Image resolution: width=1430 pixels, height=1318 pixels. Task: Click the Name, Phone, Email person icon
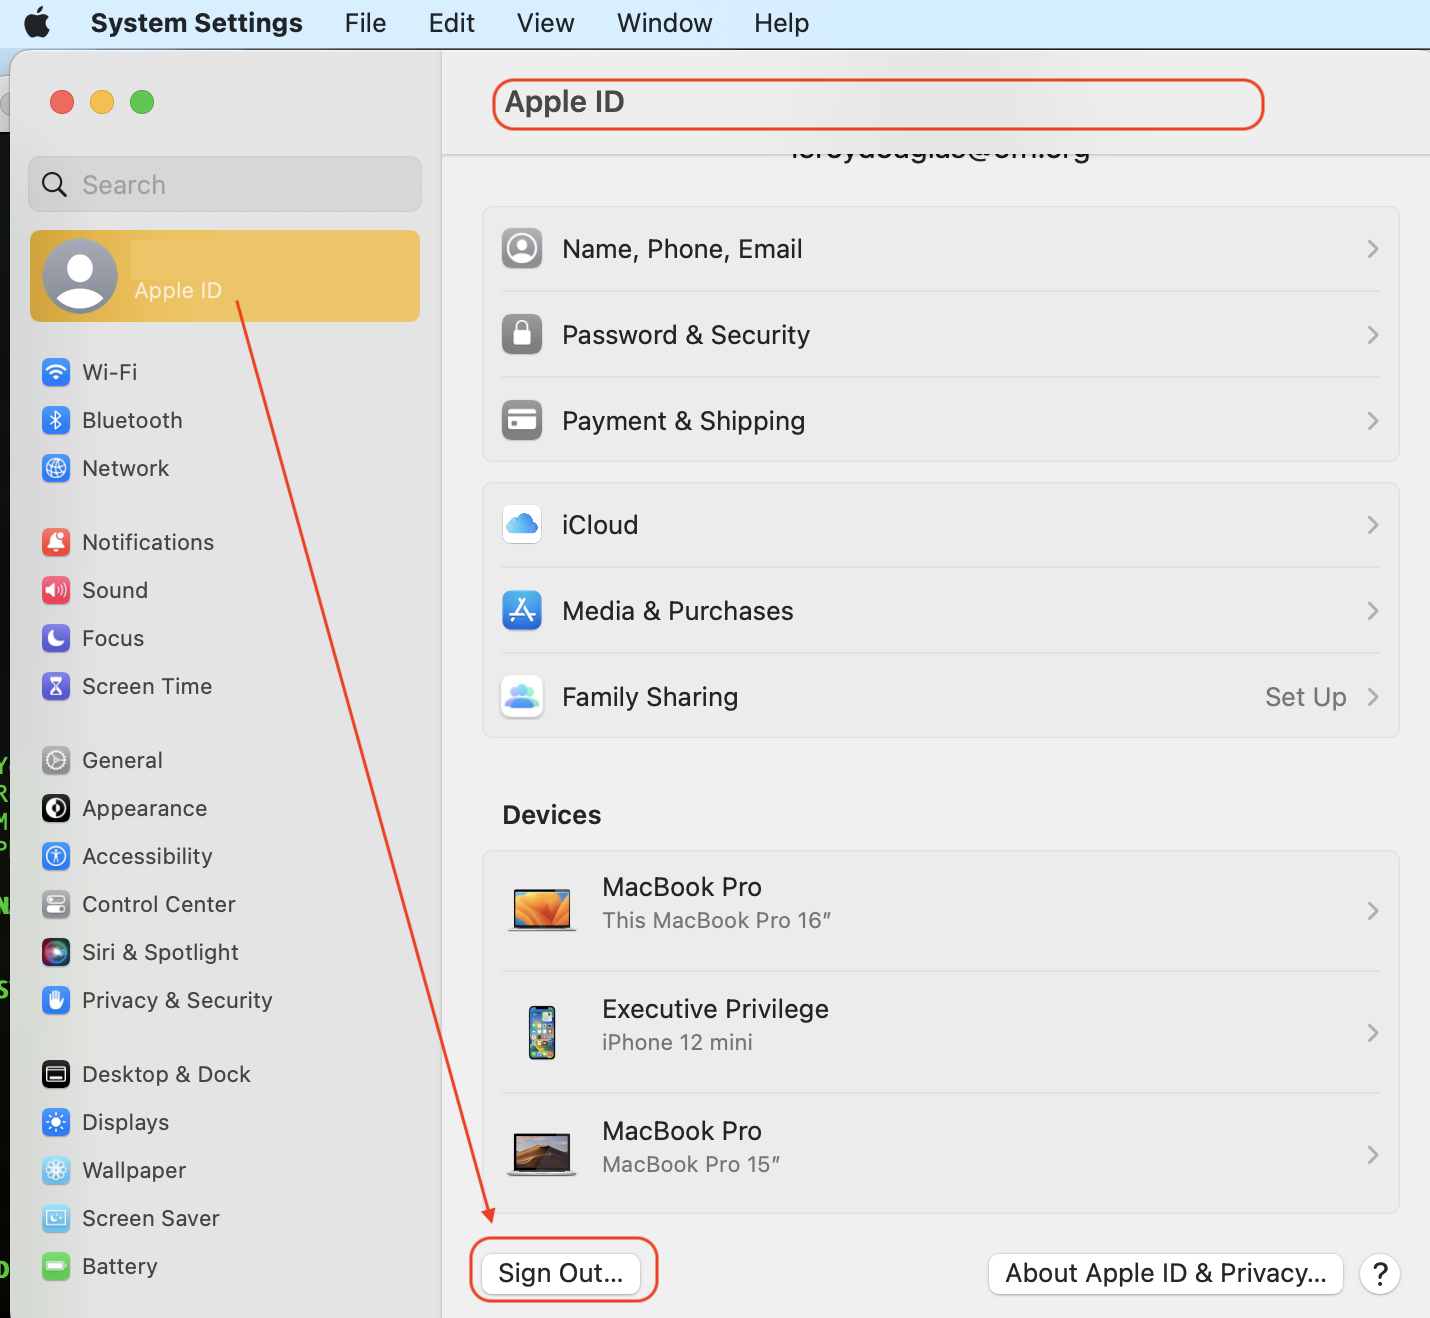(522, 248)
